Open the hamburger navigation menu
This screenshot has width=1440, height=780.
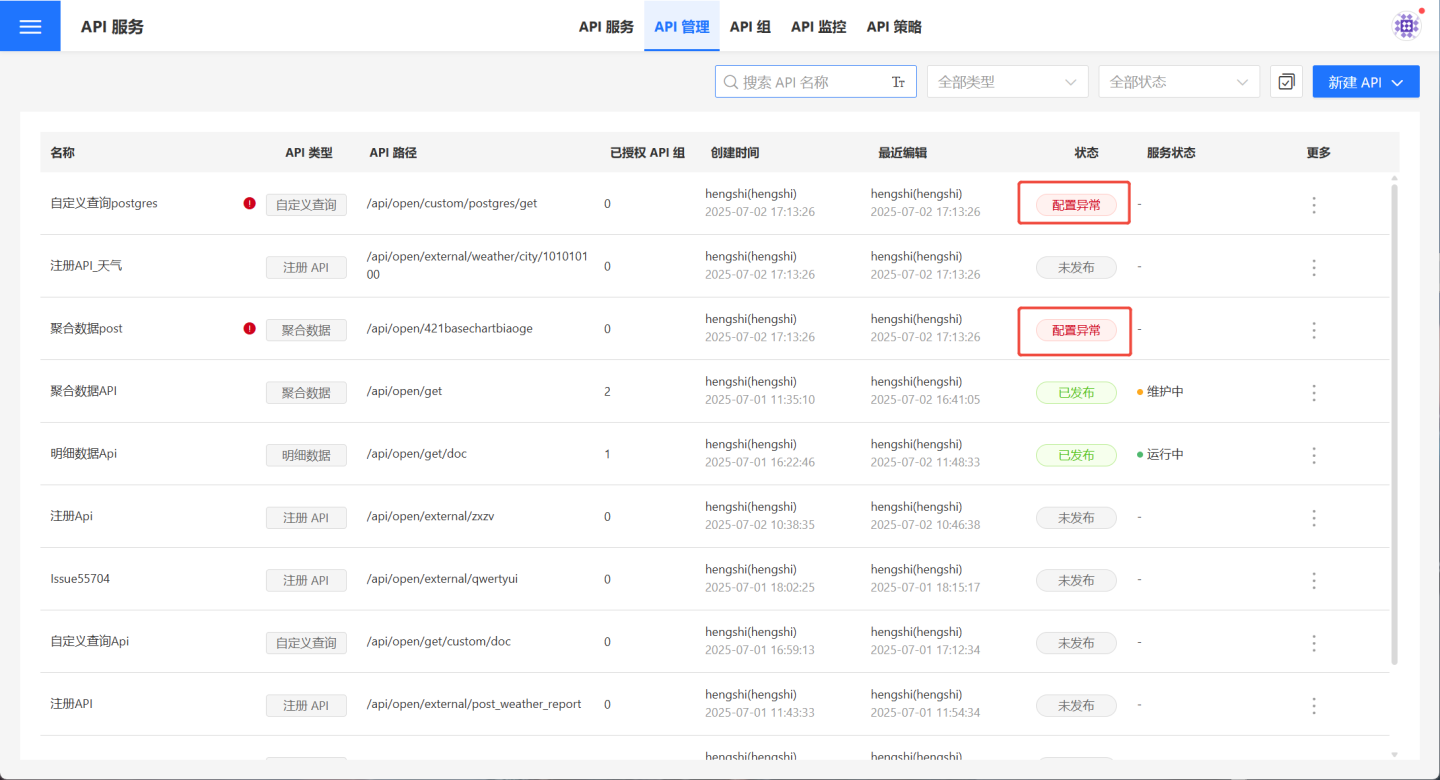tap(30, 26)
